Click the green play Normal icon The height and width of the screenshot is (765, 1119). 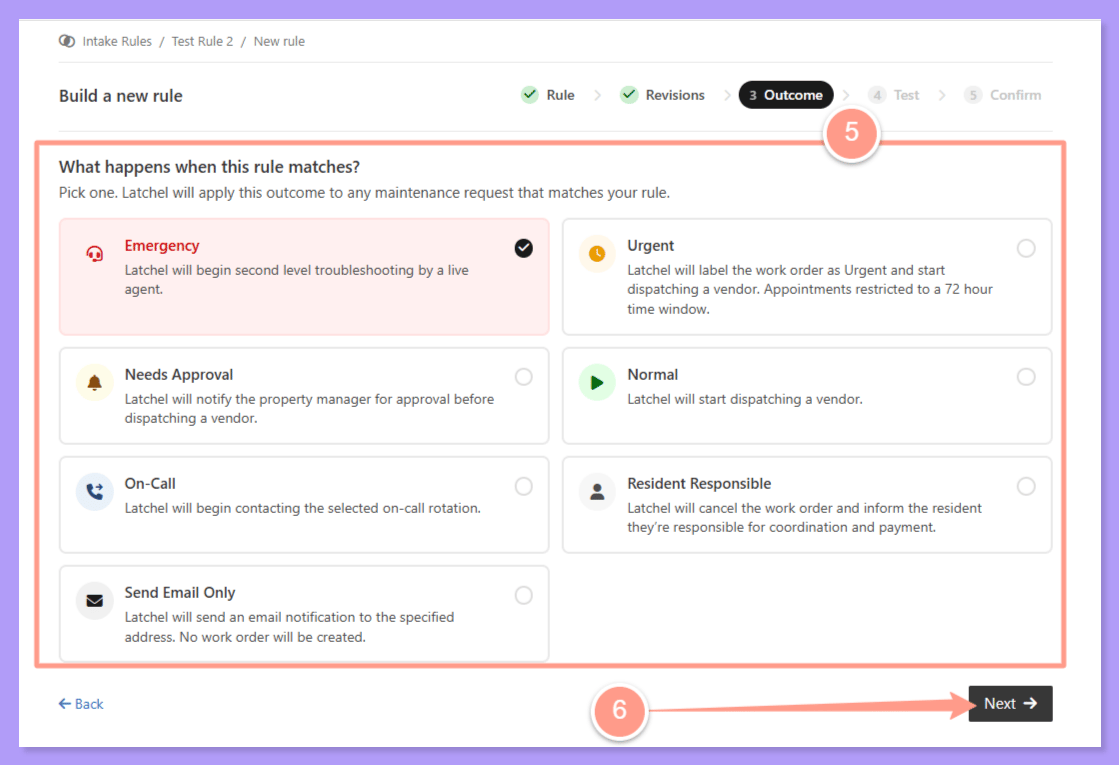597,382
